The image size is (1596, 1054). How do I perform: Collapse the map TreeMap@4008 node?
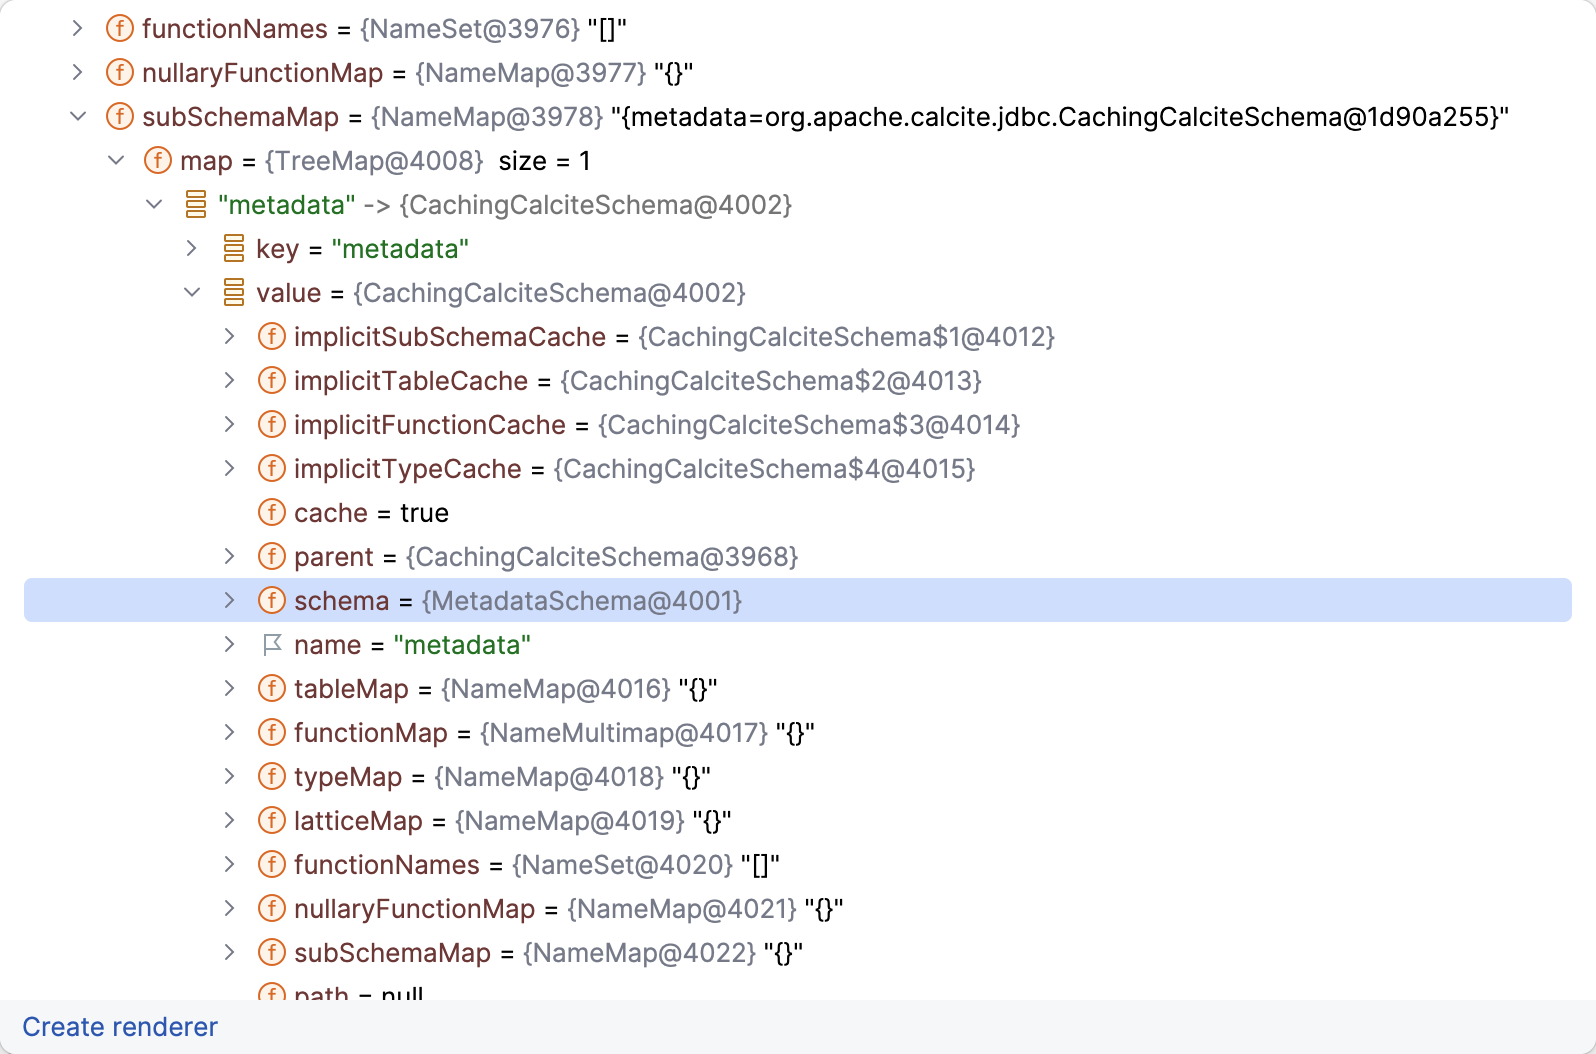click(116, 161)
